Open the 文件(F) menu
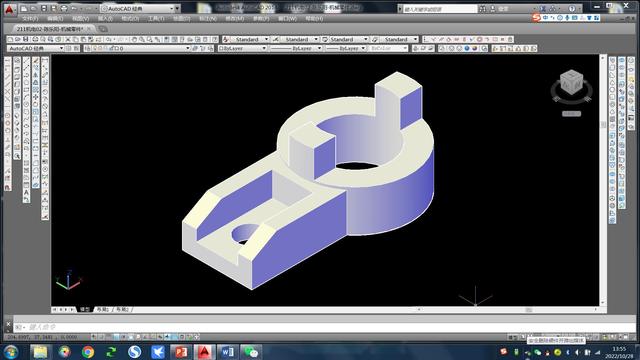The image size is (640, 360). pos(30,18)
